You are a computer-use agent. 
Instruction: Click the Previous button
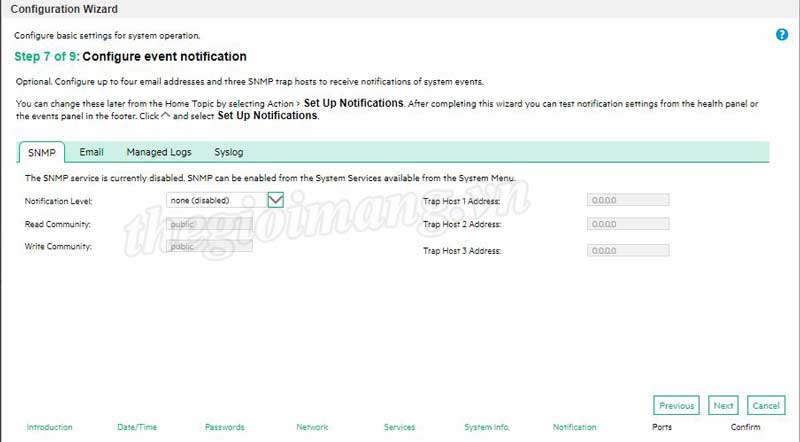676,406
